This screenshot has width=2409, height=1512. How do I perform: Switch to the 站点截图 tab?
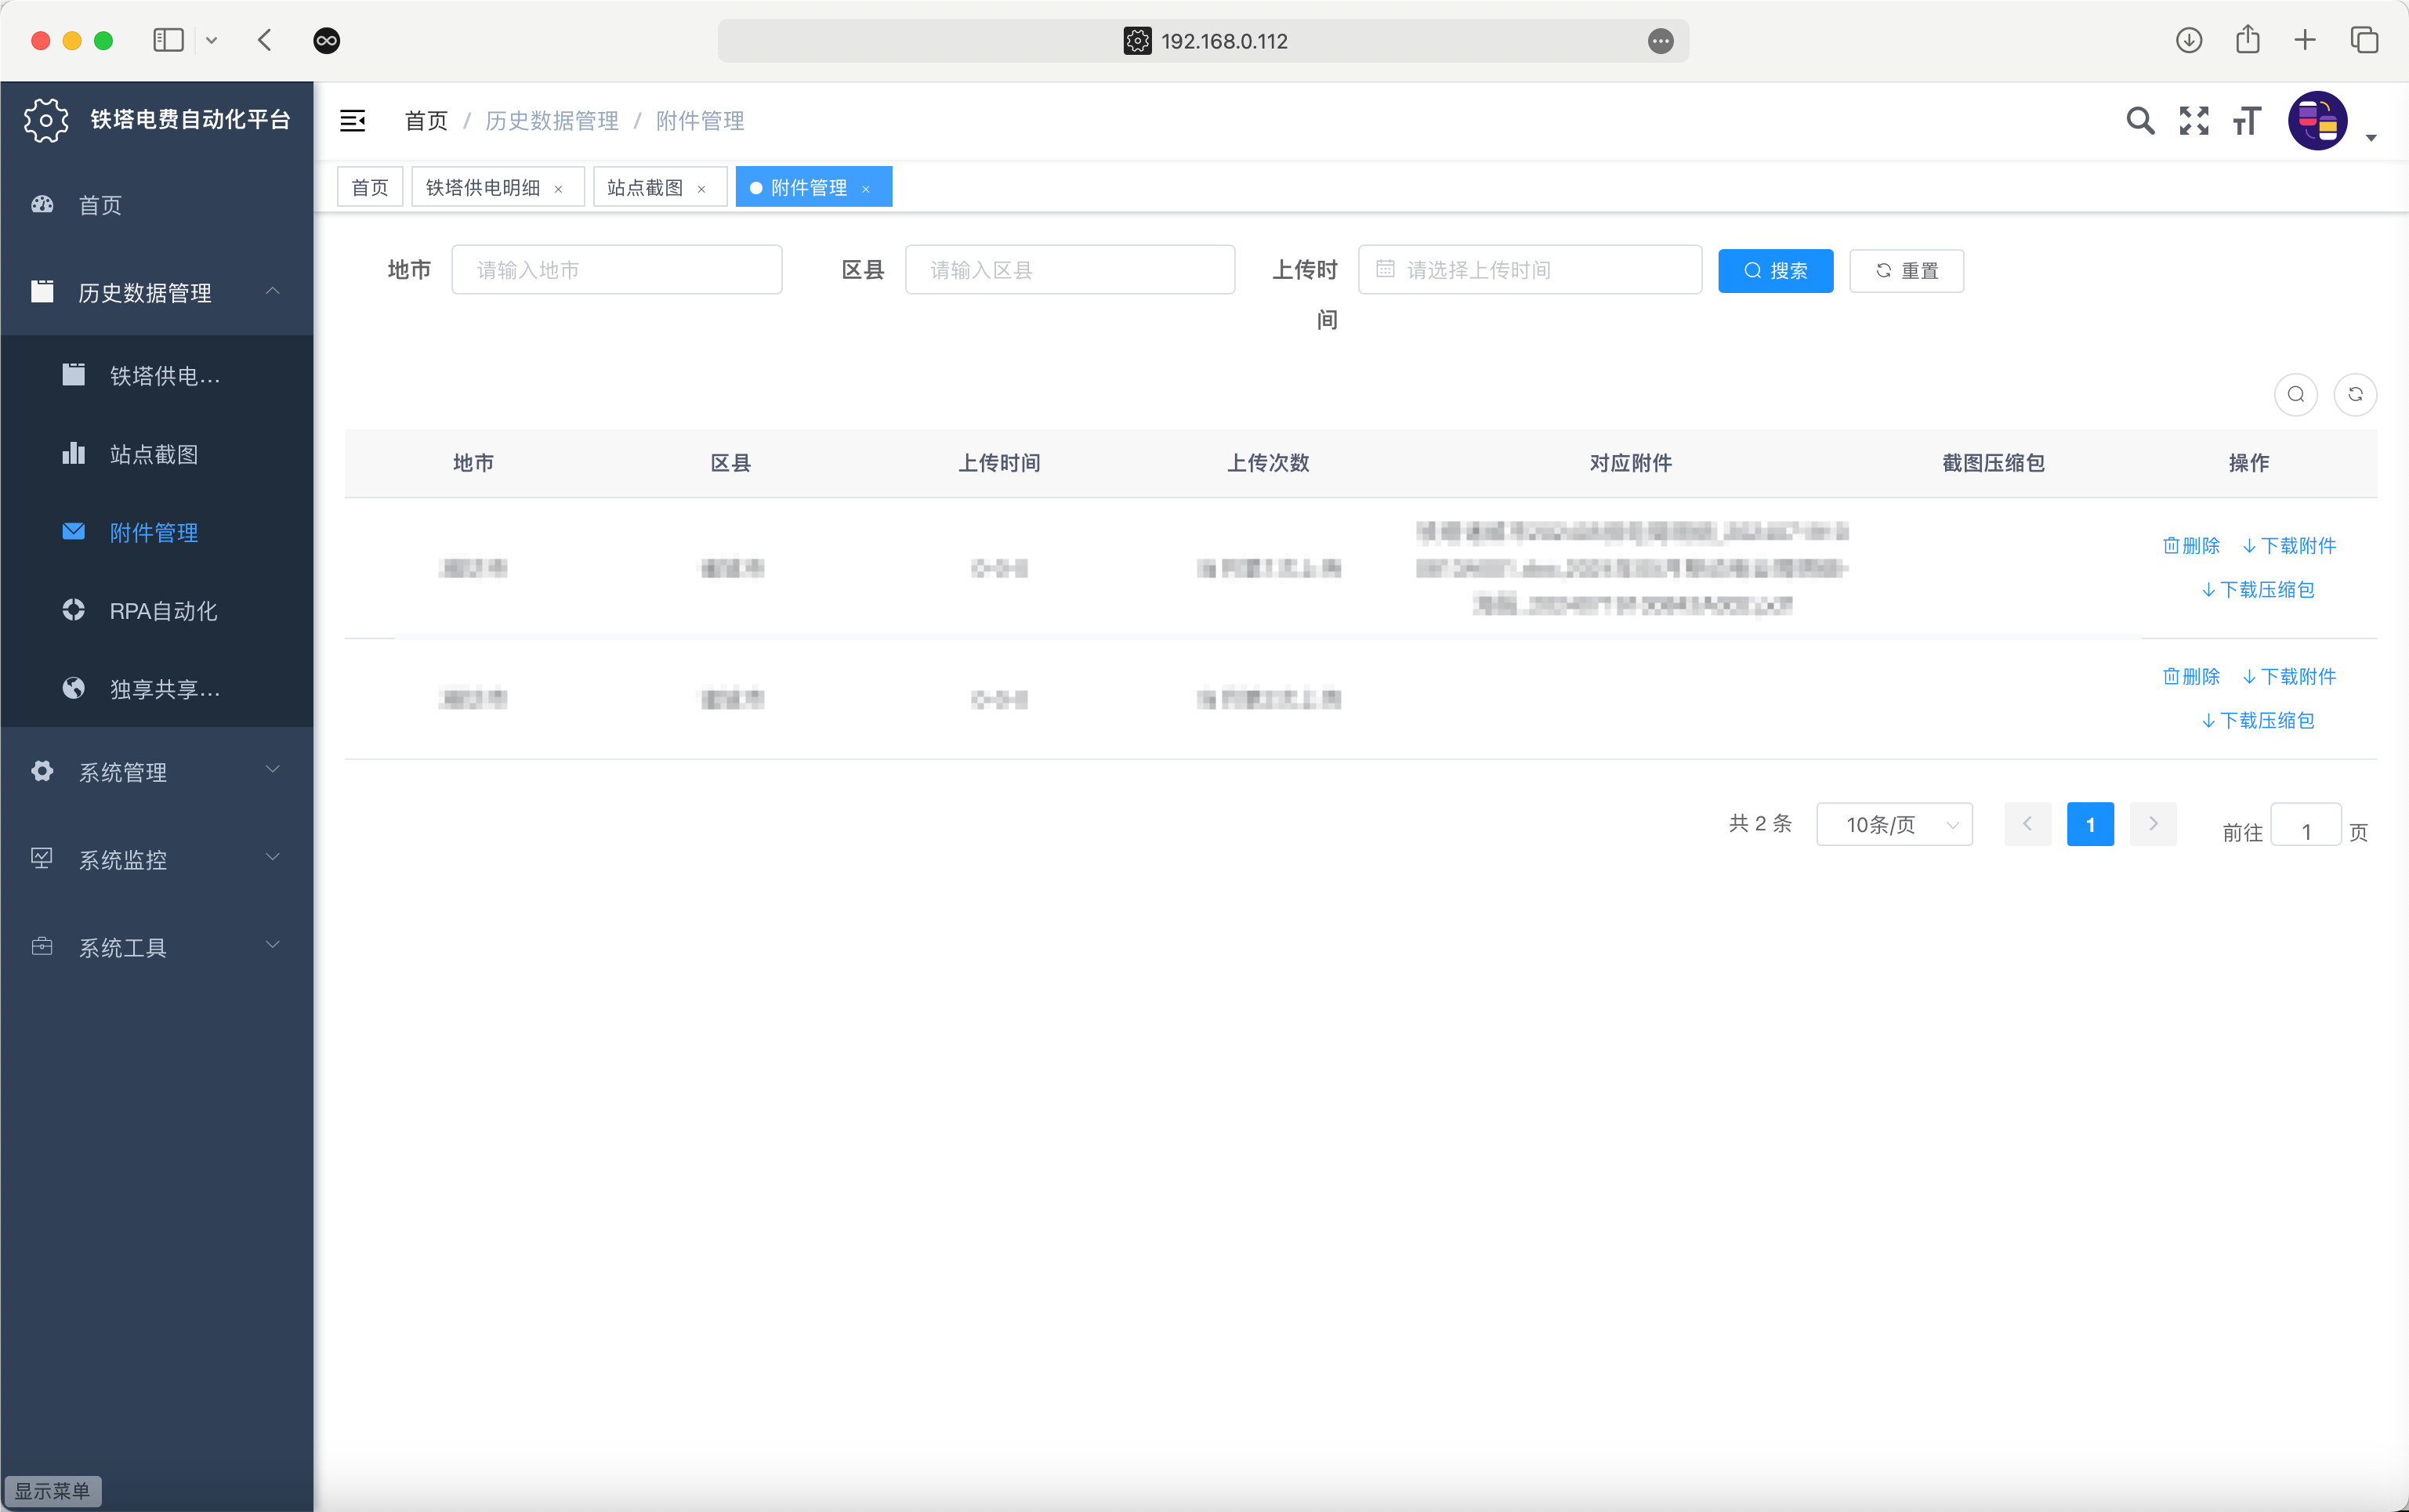pyautogui.click(x=645, y=187)
